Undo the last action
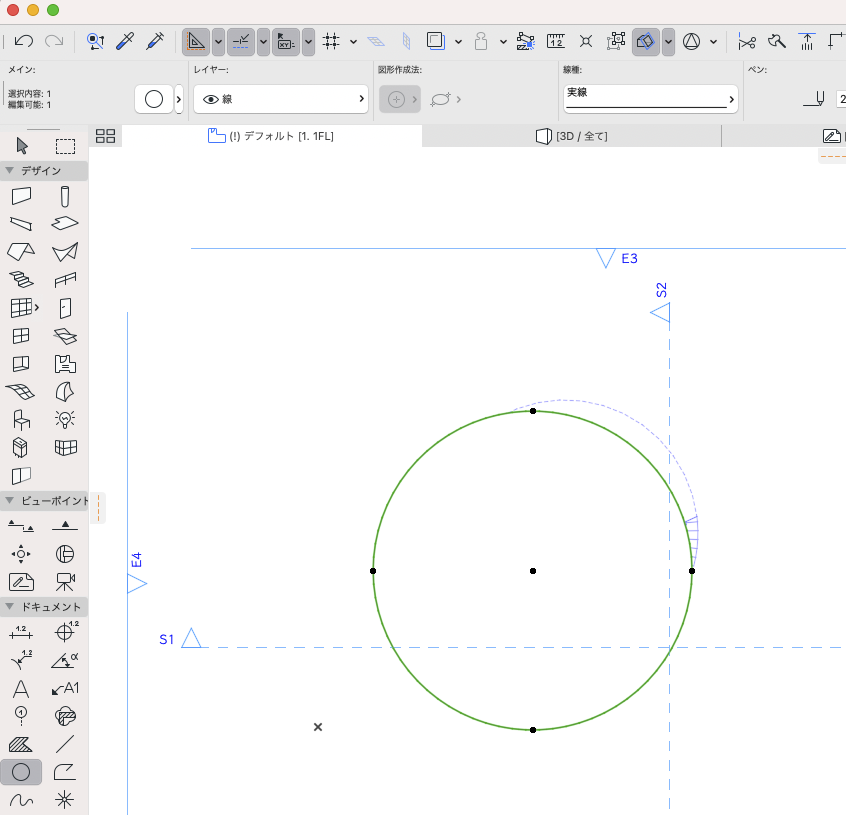Screen dimensions: 846x815 coord(24,41)
